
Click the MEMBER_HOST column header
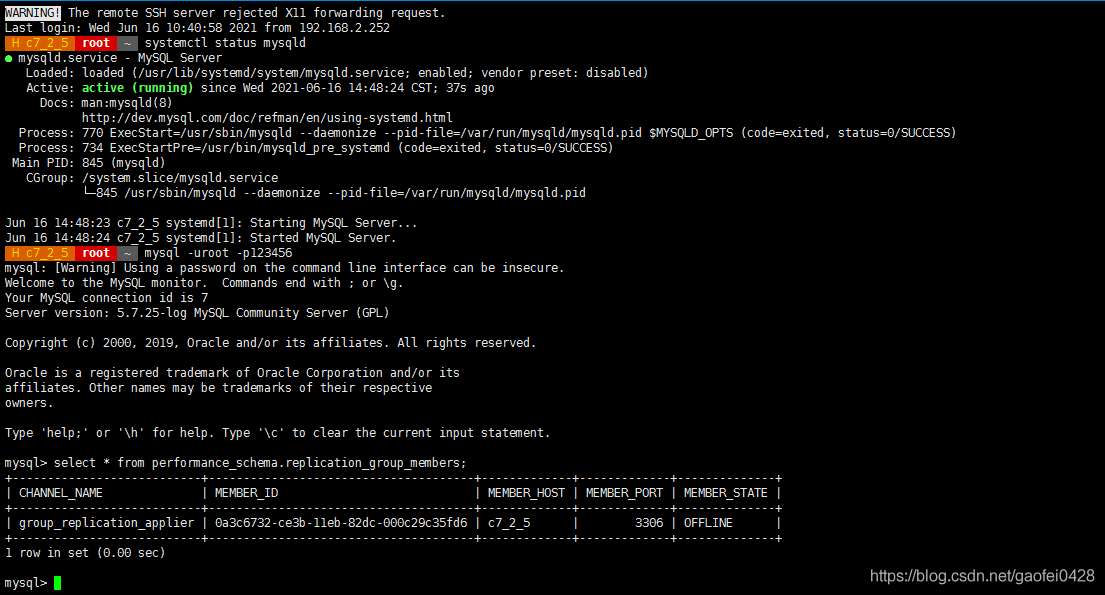526,493
